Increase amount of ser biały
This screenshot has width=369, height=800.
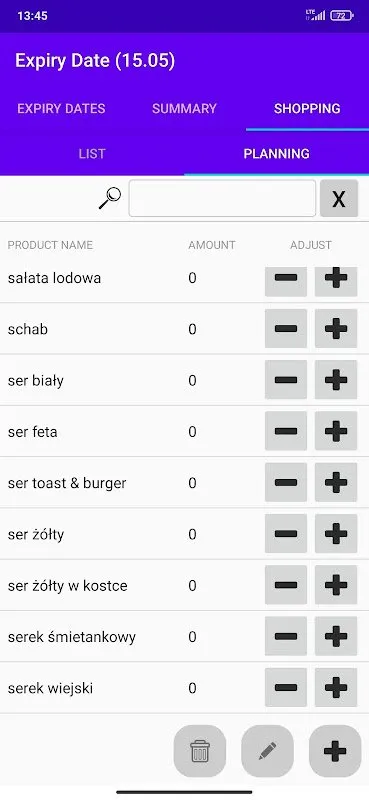(336, 380)
